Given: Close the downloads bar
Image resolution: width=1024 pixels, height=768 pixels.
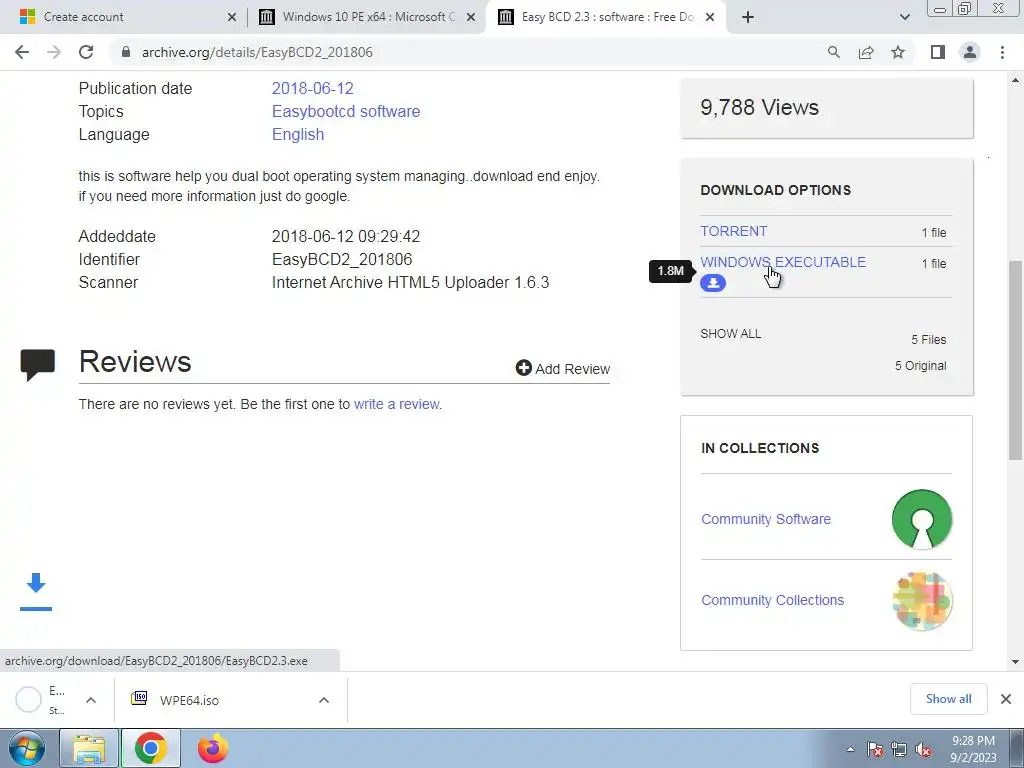Looking at the screenshot, I should pos(1006,699).
